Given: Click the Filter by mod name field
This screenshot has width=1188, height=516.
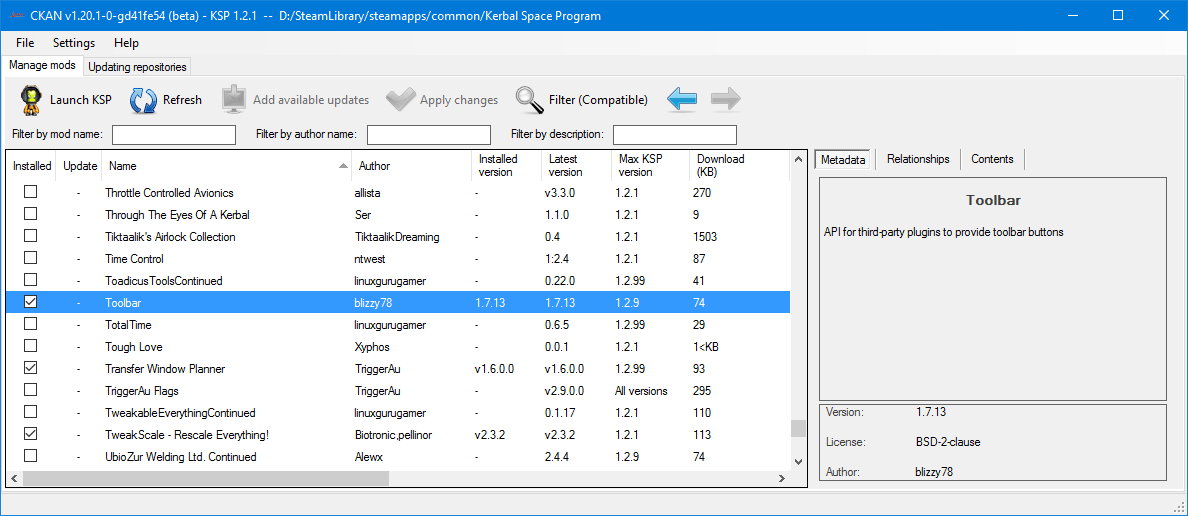Looking at the screenshot, I should point(174,135).
